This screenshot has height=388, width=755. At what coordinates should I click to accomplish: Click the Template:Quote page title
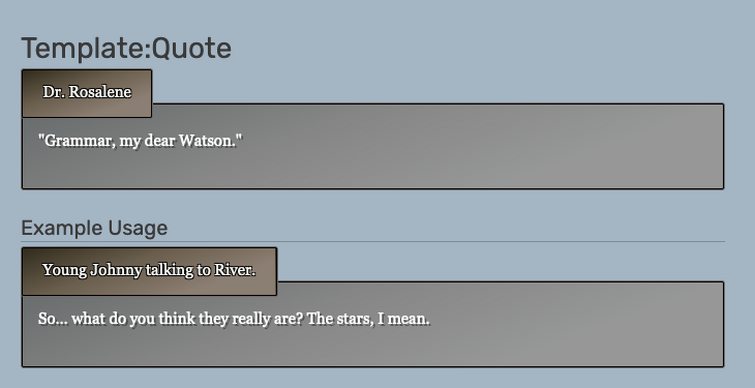tap(126, 49)
